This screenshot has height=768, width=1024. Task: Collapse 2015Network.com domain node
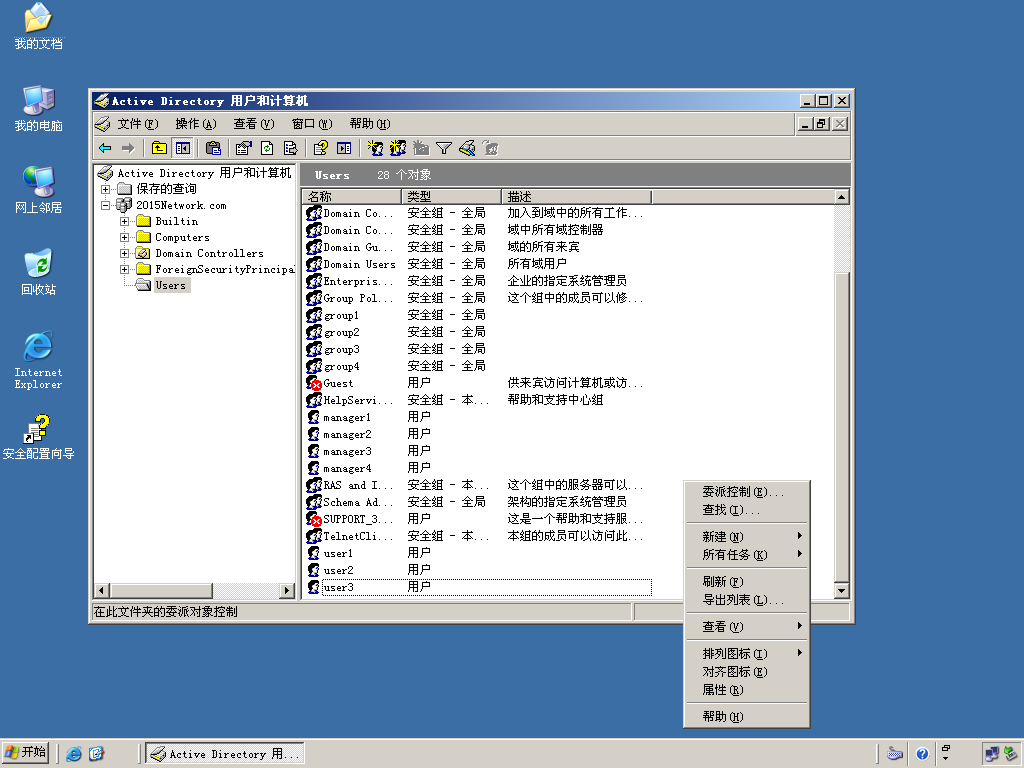click(105, 205)
